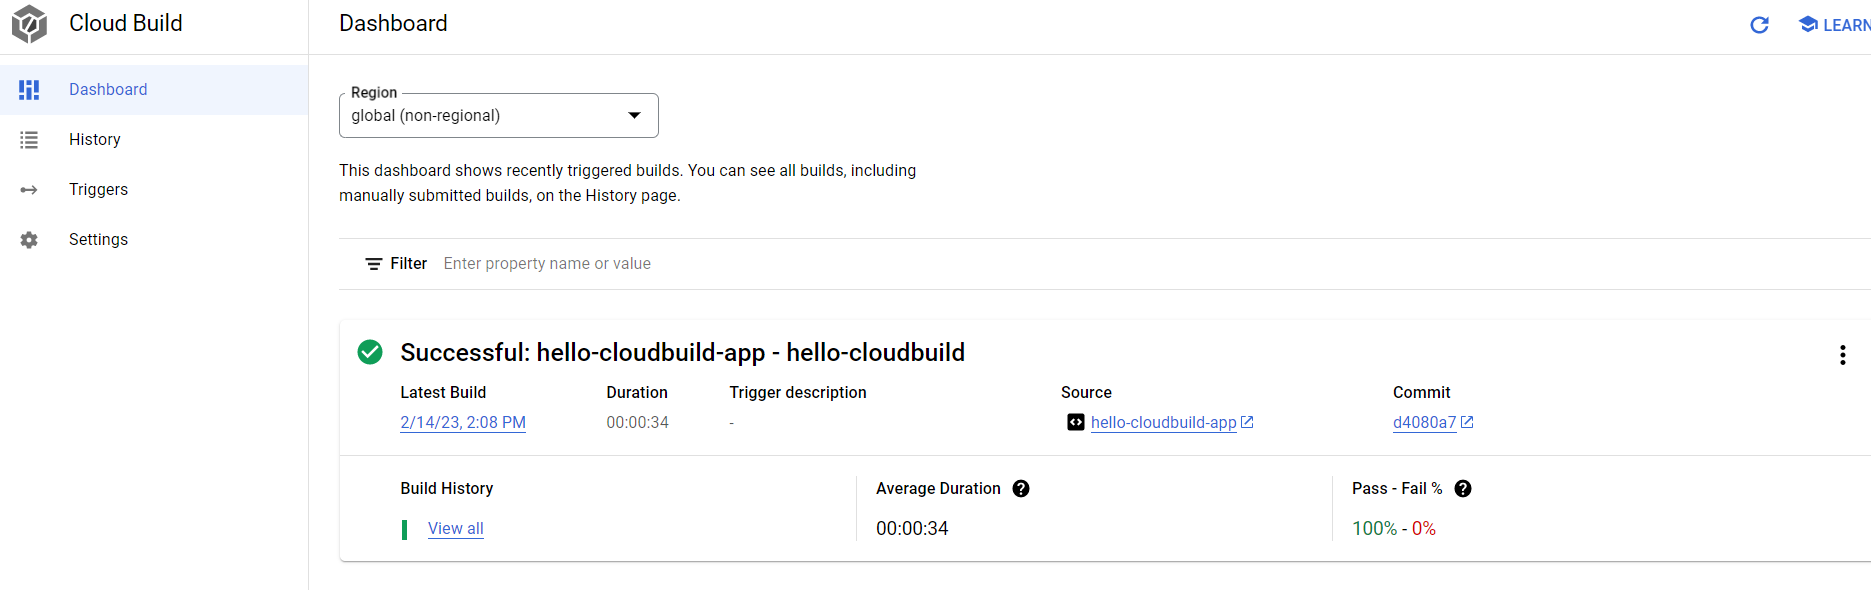Open Average Duration help tooltip icon
The image size is (1871, 590).
pyautogui.click(x=1021, y=488)
